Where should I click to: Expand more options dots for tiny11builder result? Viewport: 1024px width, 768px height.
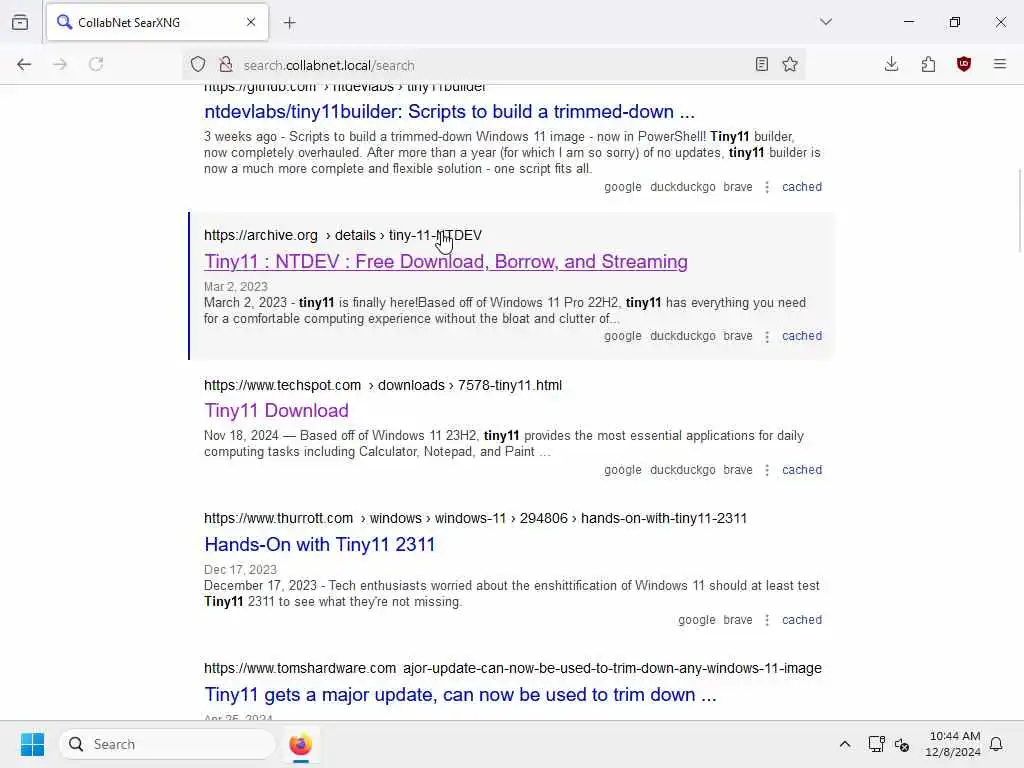pyautogui.click(x=767, y=187)
